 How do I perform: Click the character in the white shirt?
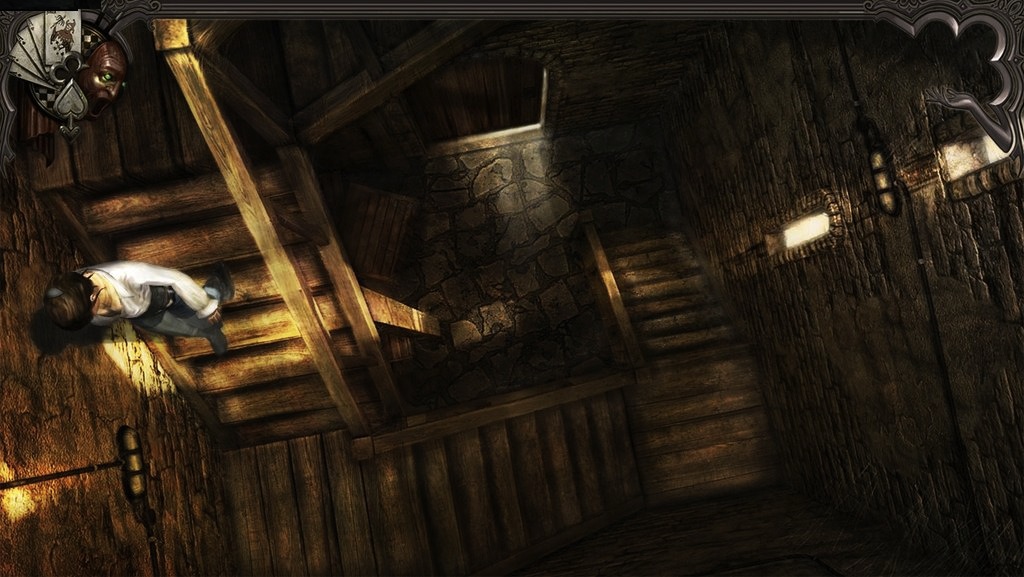tap(140, 305)
